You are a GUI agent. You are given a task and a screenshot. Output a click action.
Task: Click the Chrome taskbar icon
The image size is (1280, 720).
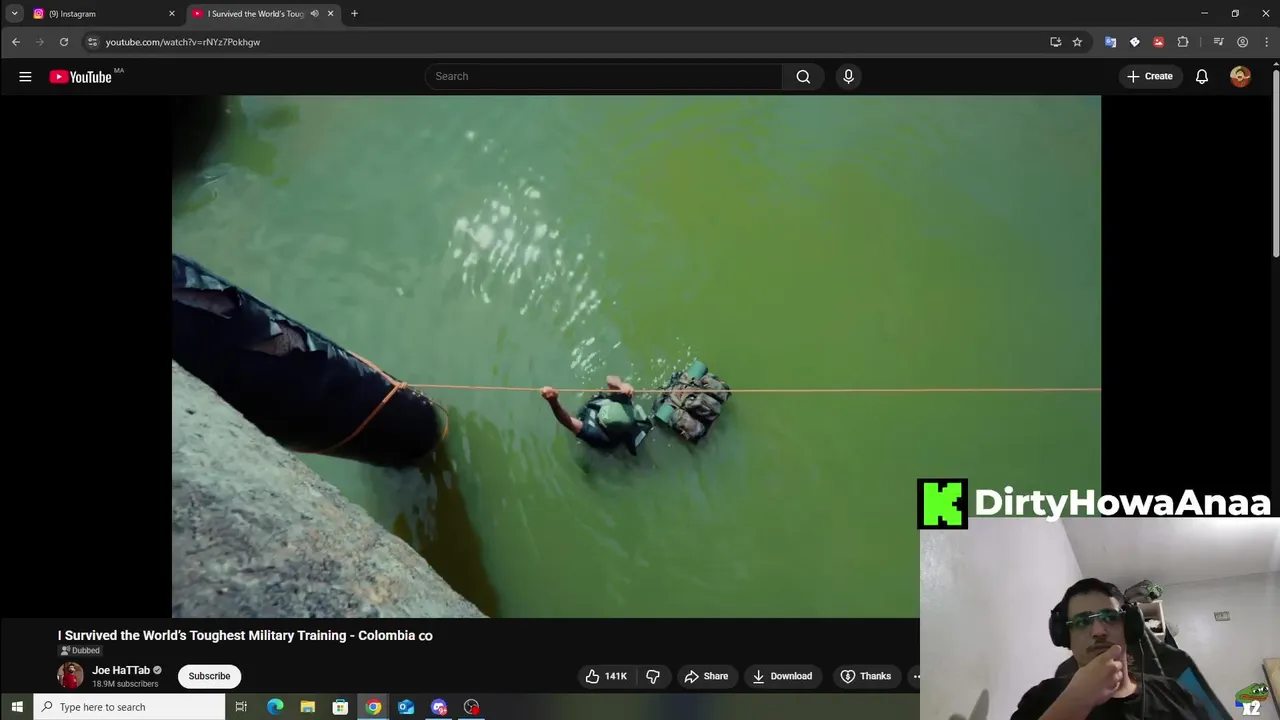[373, 707]
